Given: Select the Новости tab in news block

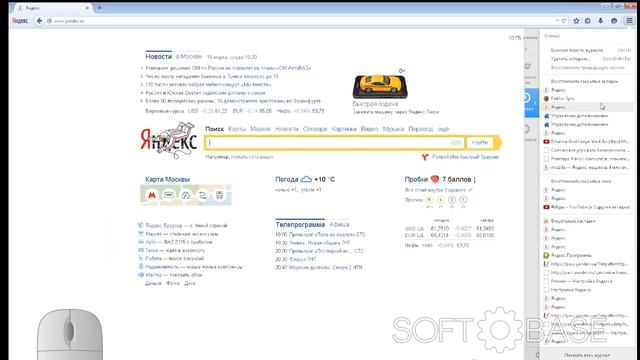Looking at the screenshot, I should point(158,57).
